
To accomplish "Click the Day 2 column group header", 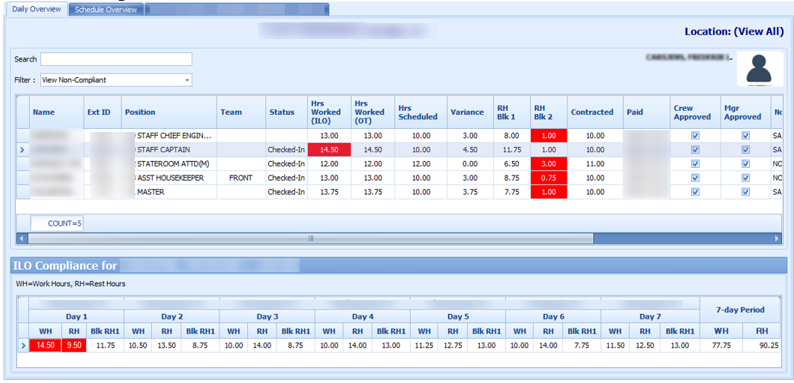I will [172, 317].
